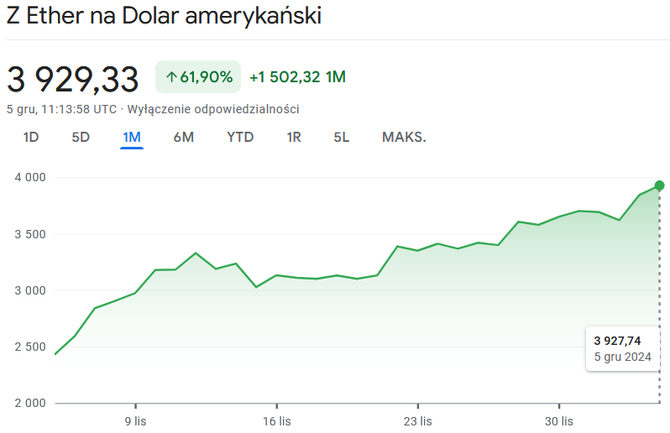Click the 3 929,33 current price value
Image resolution: width=670 pixels, height=433 pixels.
(74, 78)
